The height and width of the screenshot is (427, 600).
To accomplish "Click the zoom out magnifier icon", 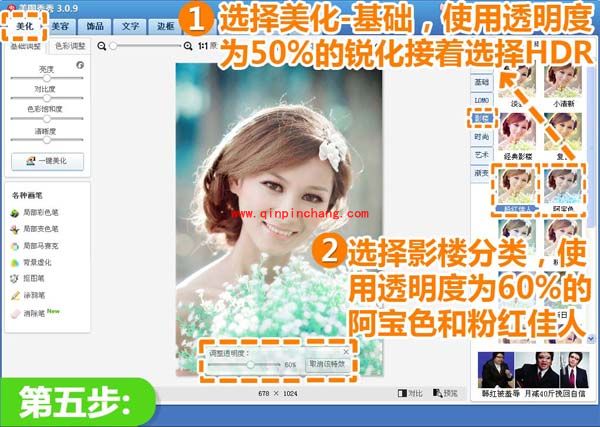I will 101,46.
